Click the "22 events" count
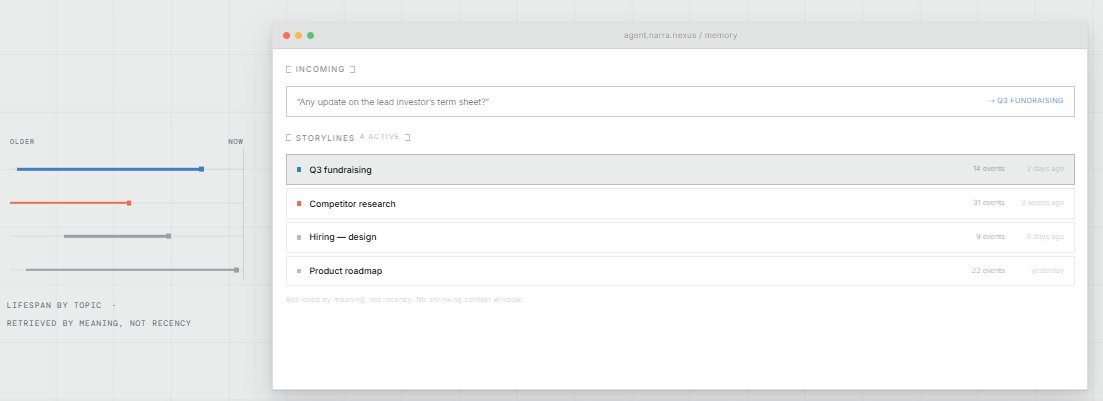 [988, 270]
